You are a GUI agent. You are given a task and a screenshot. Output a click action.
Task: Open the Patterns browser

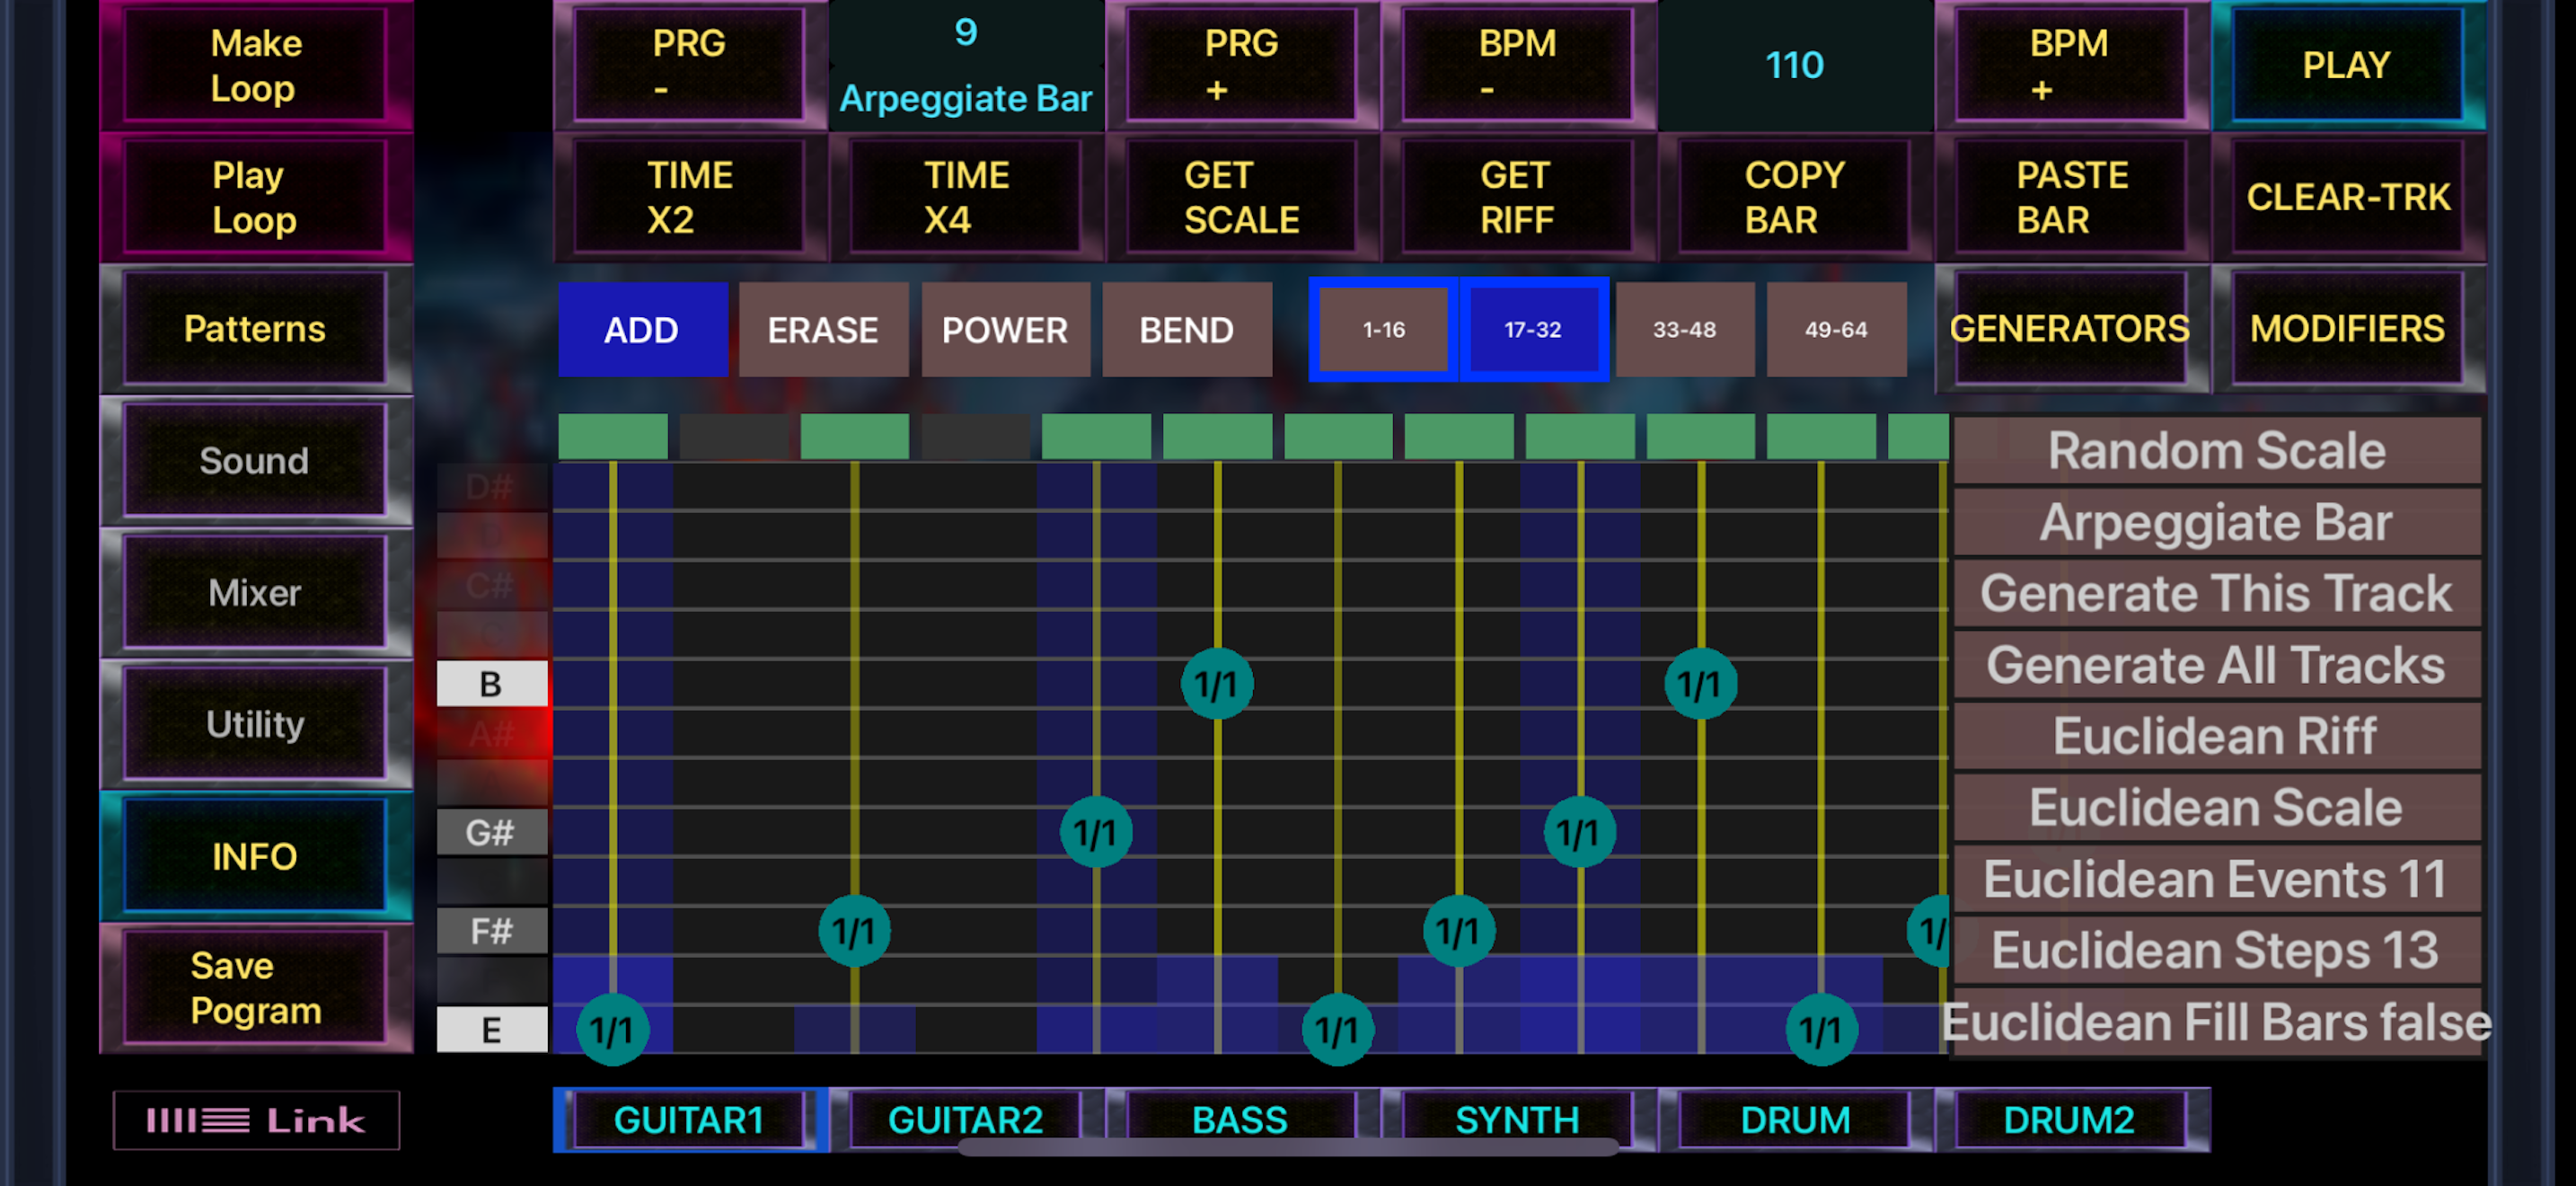click(x=254, y=328)
